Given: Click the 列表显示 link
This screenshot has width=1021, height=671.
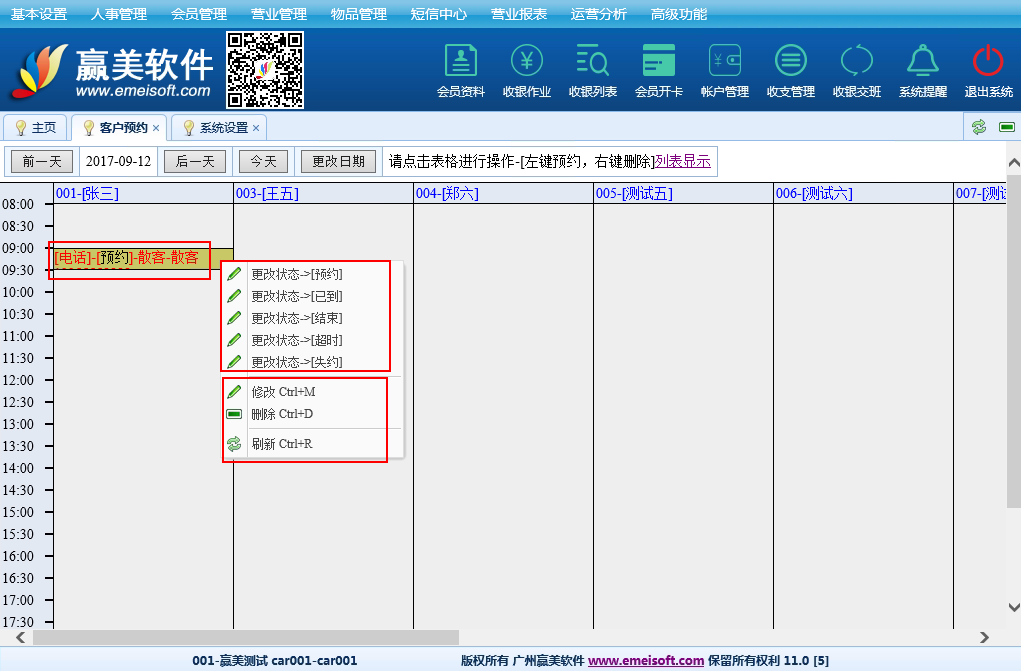Looking at the screenshot, I should click(683, 161).
